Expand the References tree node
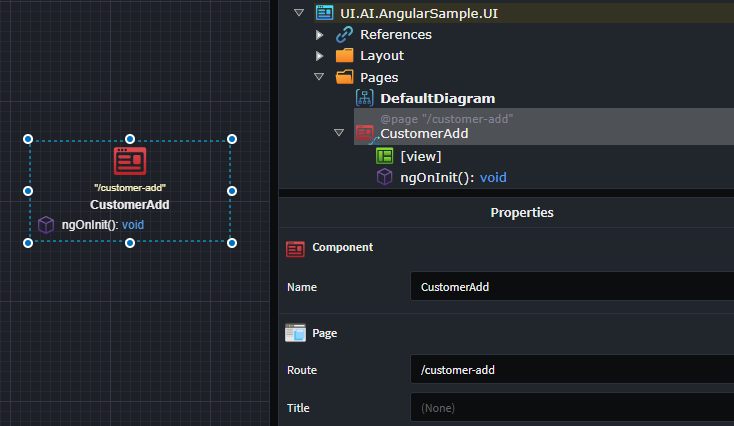Viewport: 734px width, 426px height. (319, 35)
